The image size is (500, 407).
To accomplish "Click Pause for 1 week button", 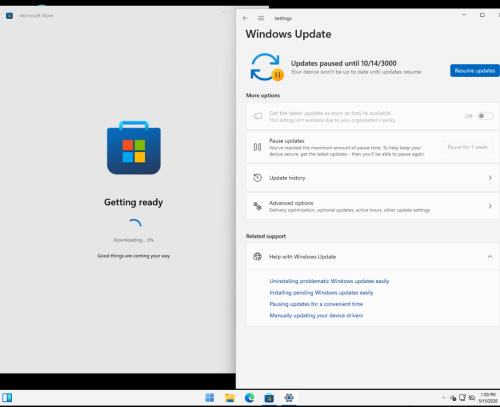I will [467, 147].
